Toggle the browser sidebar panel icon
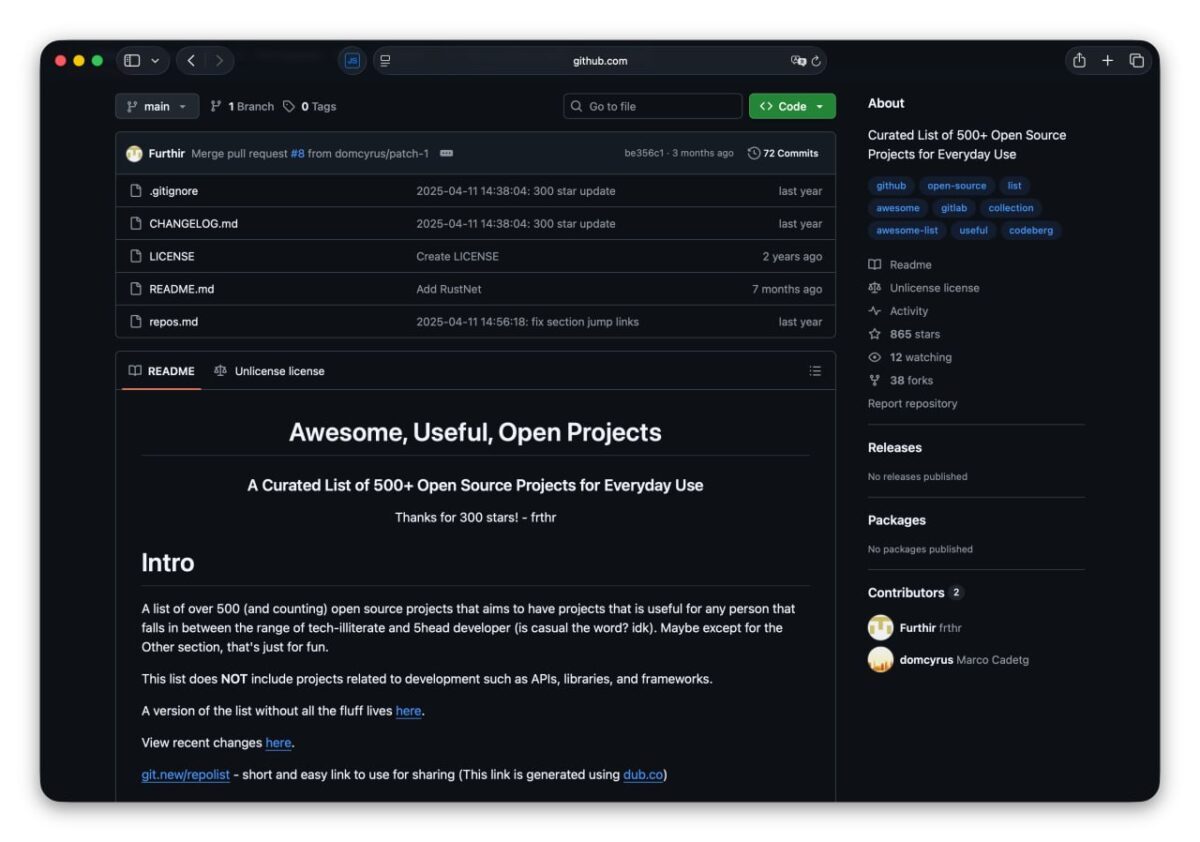 tap(131, 60)
